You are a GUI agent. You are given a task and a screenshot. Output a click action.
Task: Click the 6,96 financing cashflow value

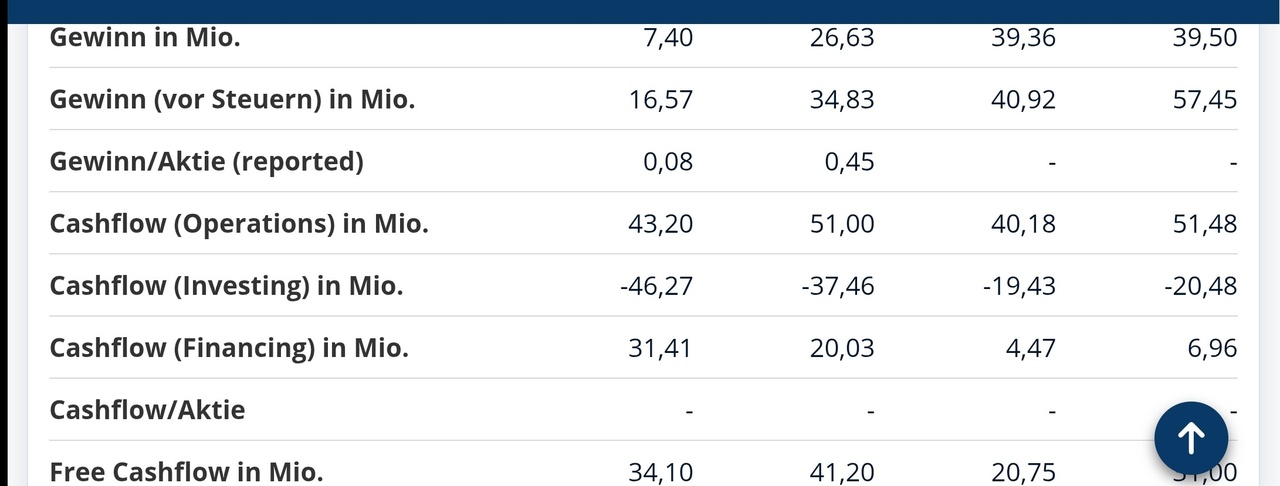tap(1213, 348)
